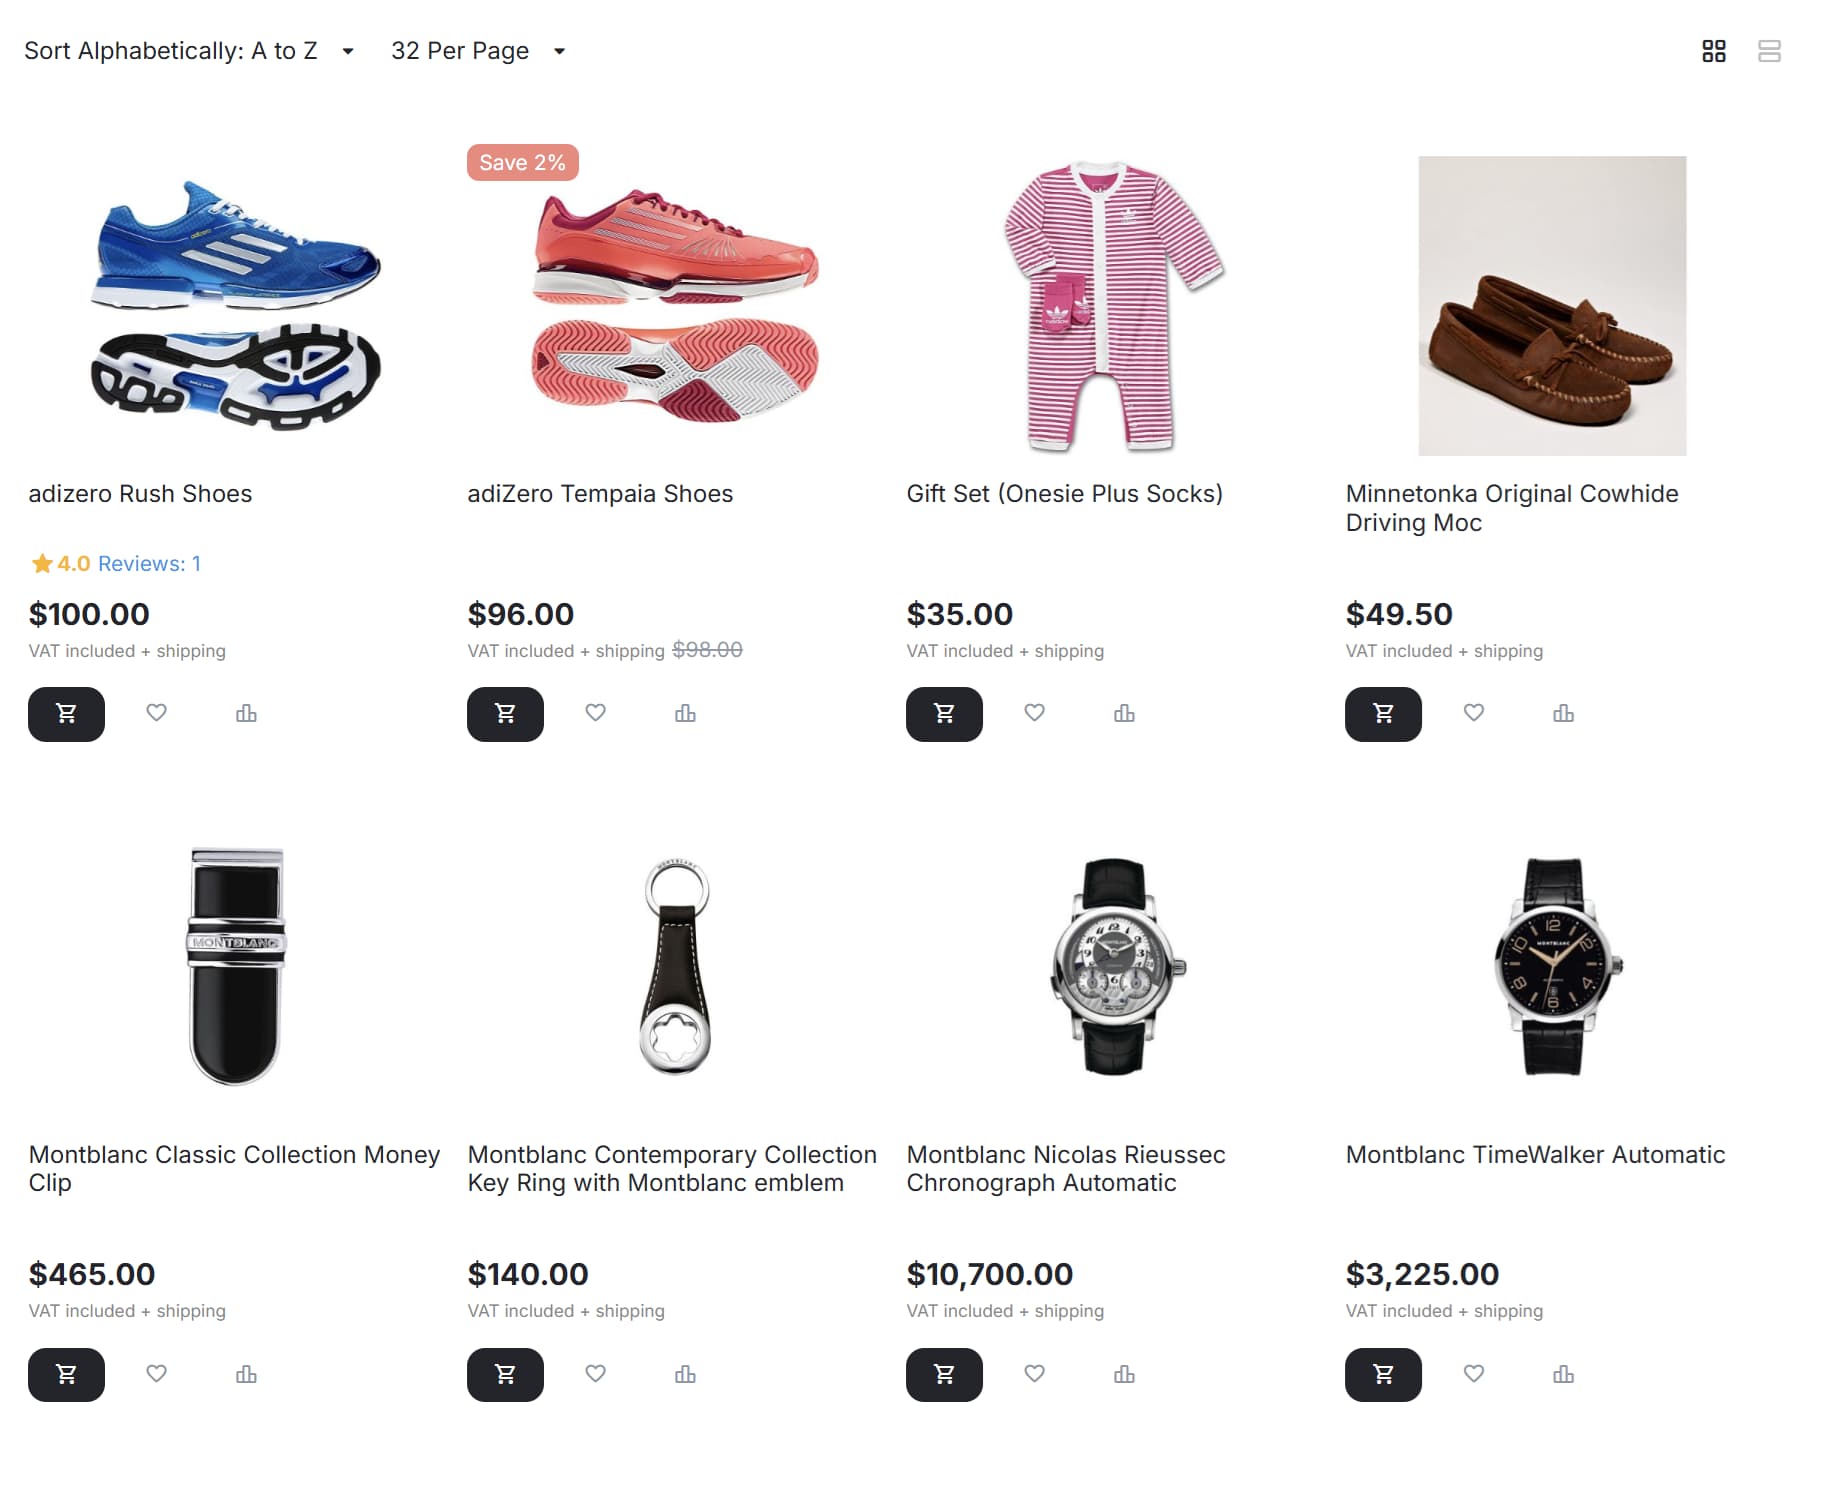This screenshot has height=1491, width=1838.
Task: Add adizero Rush Shoes to cart
Action: [66, 714]
